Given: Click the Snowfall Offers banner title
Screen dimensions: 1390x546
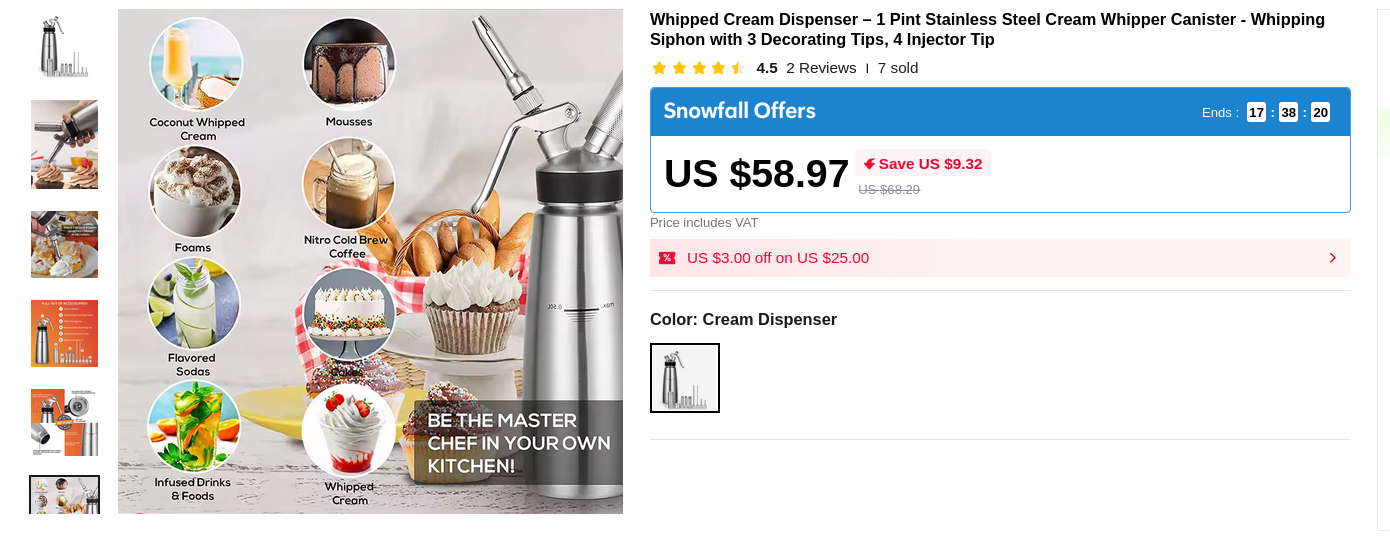Looking at the screenshot, I should (740, 111).
